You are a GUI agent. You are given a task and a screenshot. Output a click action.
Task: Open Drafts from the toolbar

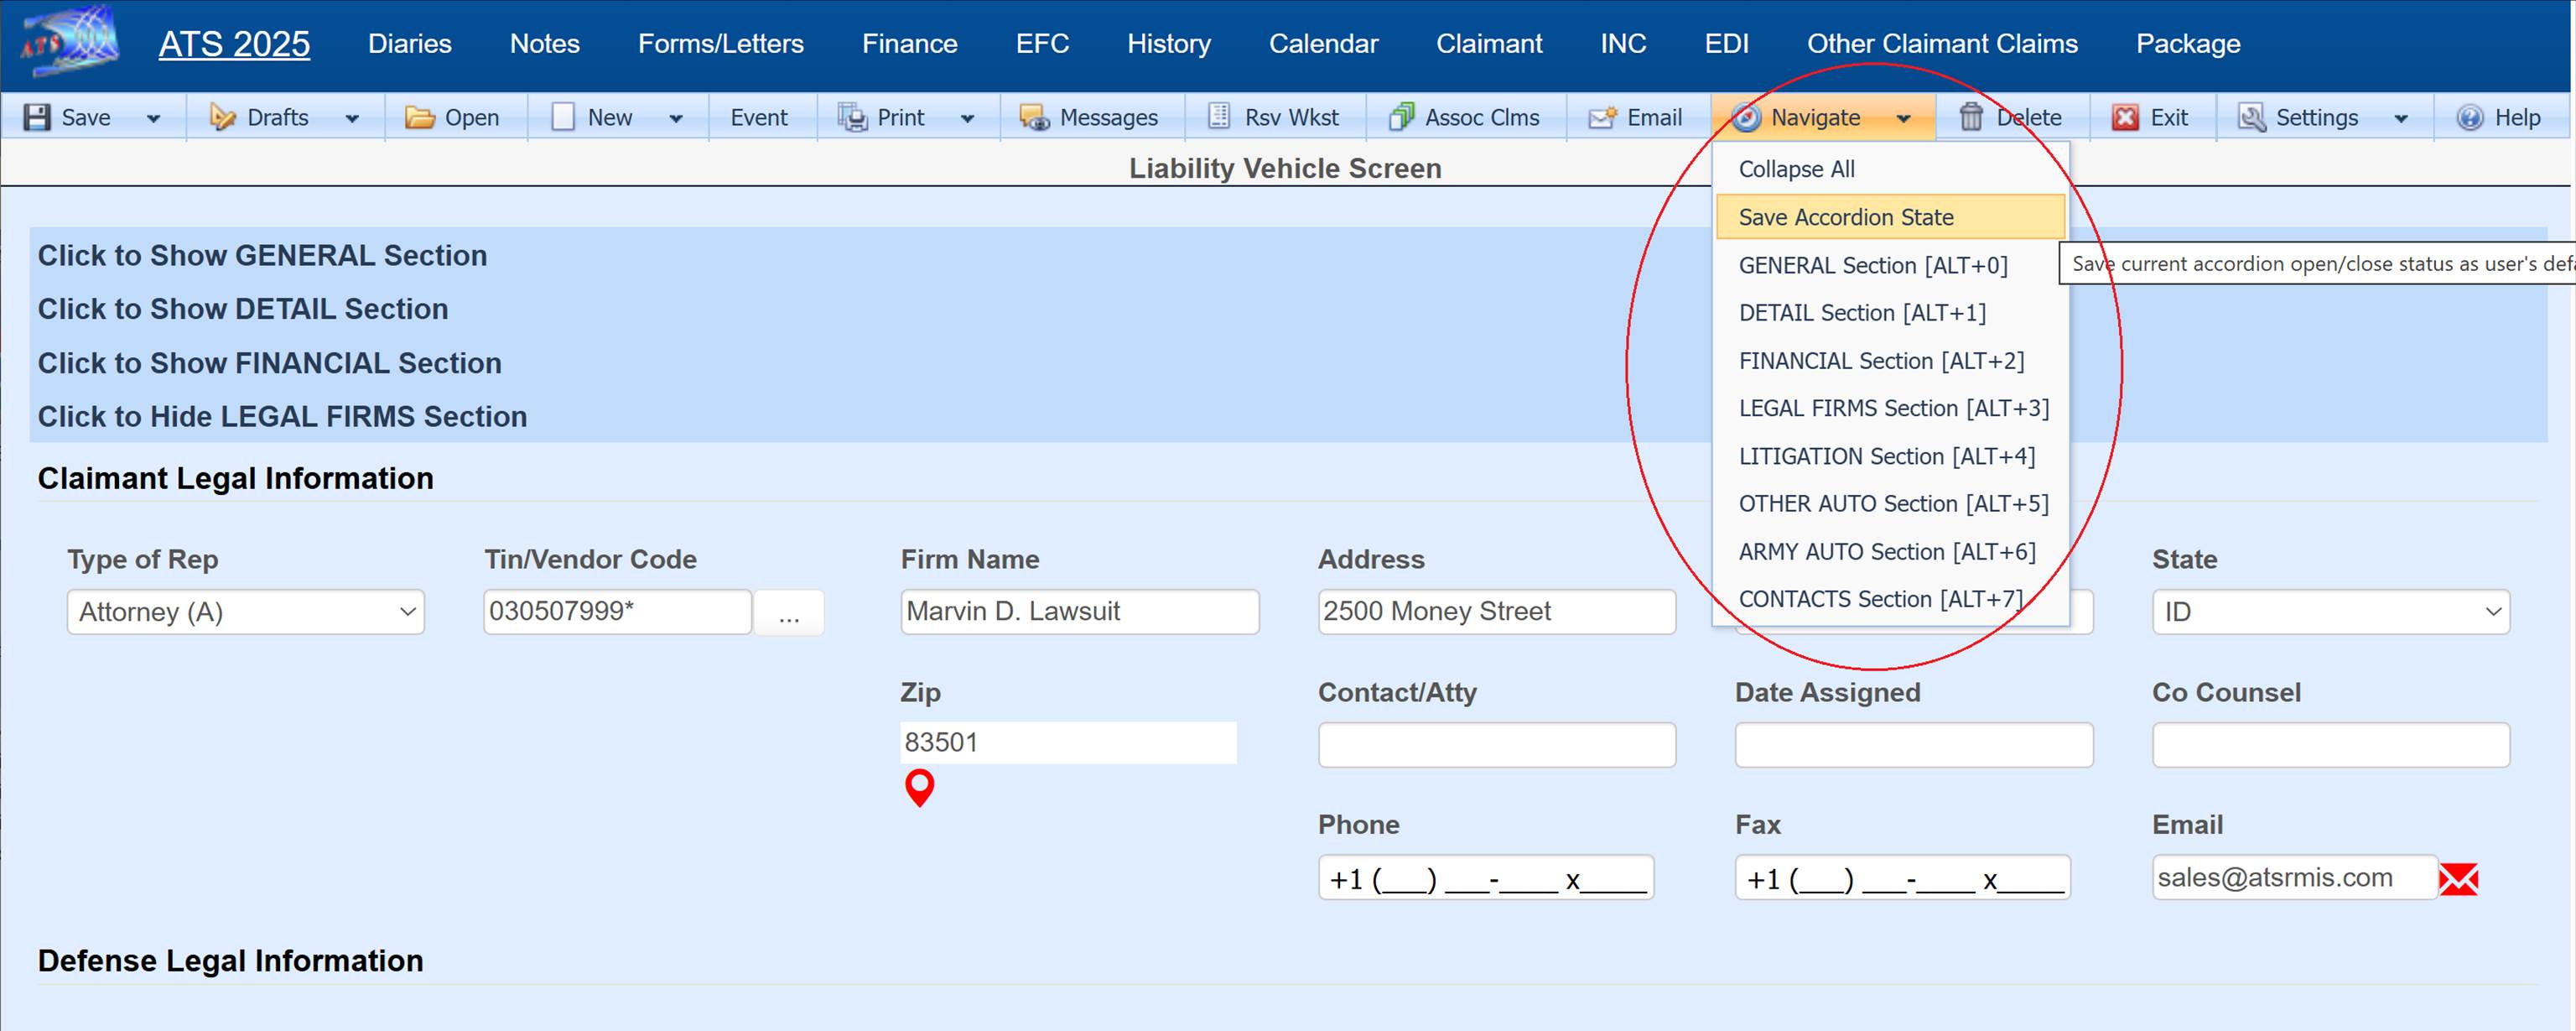click(261, 117)
